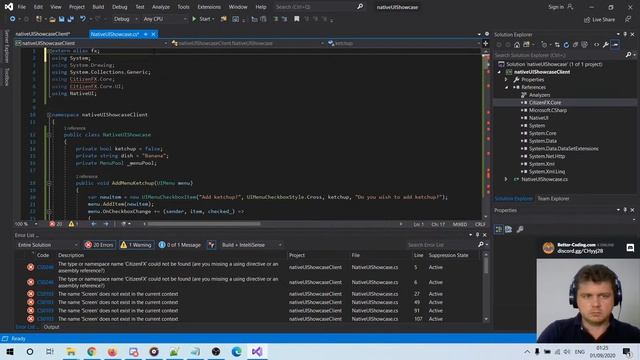The image size is (640, 360).
Task: Switch to the nativeUIShowcaseClient* document tab
Action: point(43,34)
